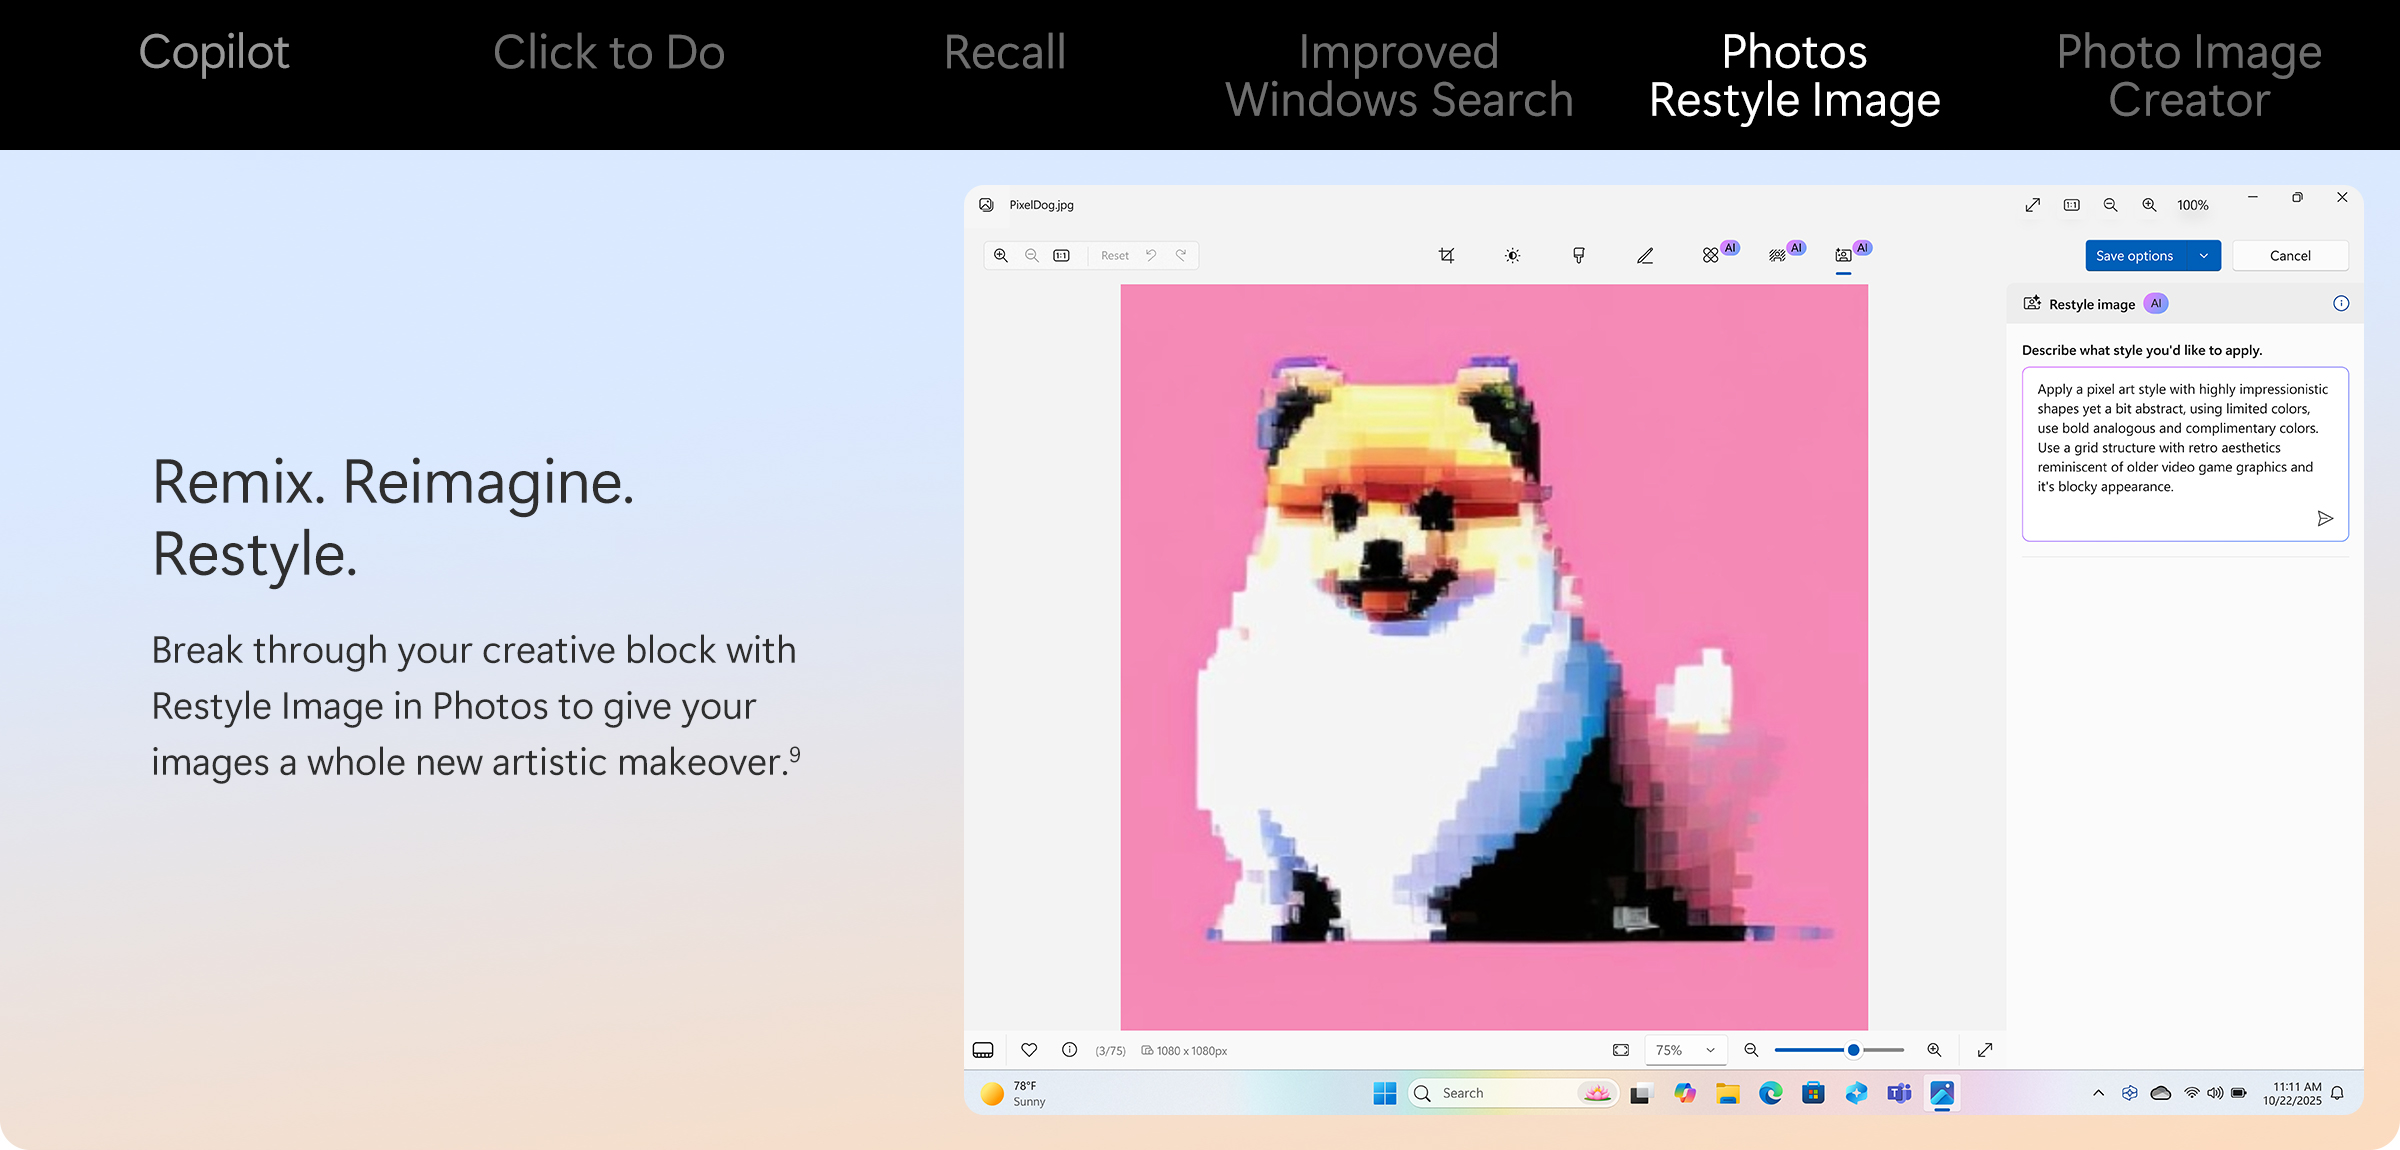
Task: Click the PixelDog.jpg file name
Action: coord(1041,205)
